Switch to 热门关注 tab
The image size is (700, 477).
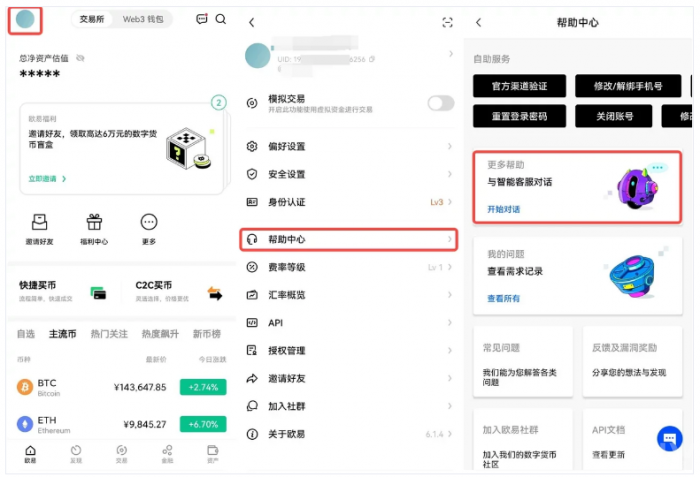109,334
